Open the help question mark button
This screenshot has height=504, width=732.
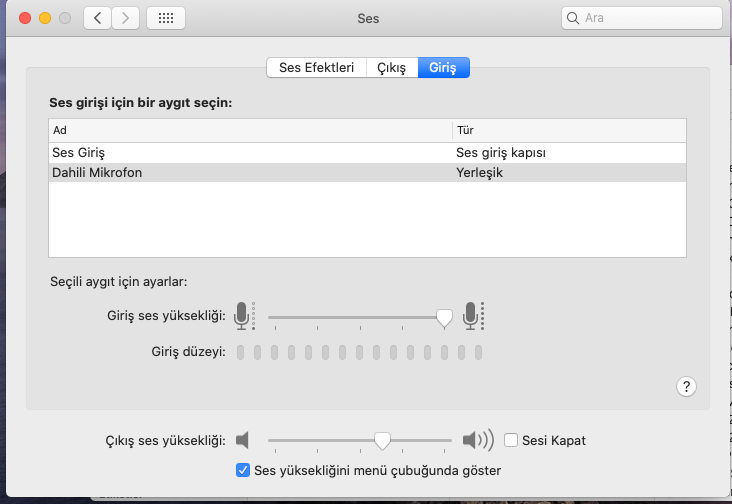point(687,386)
